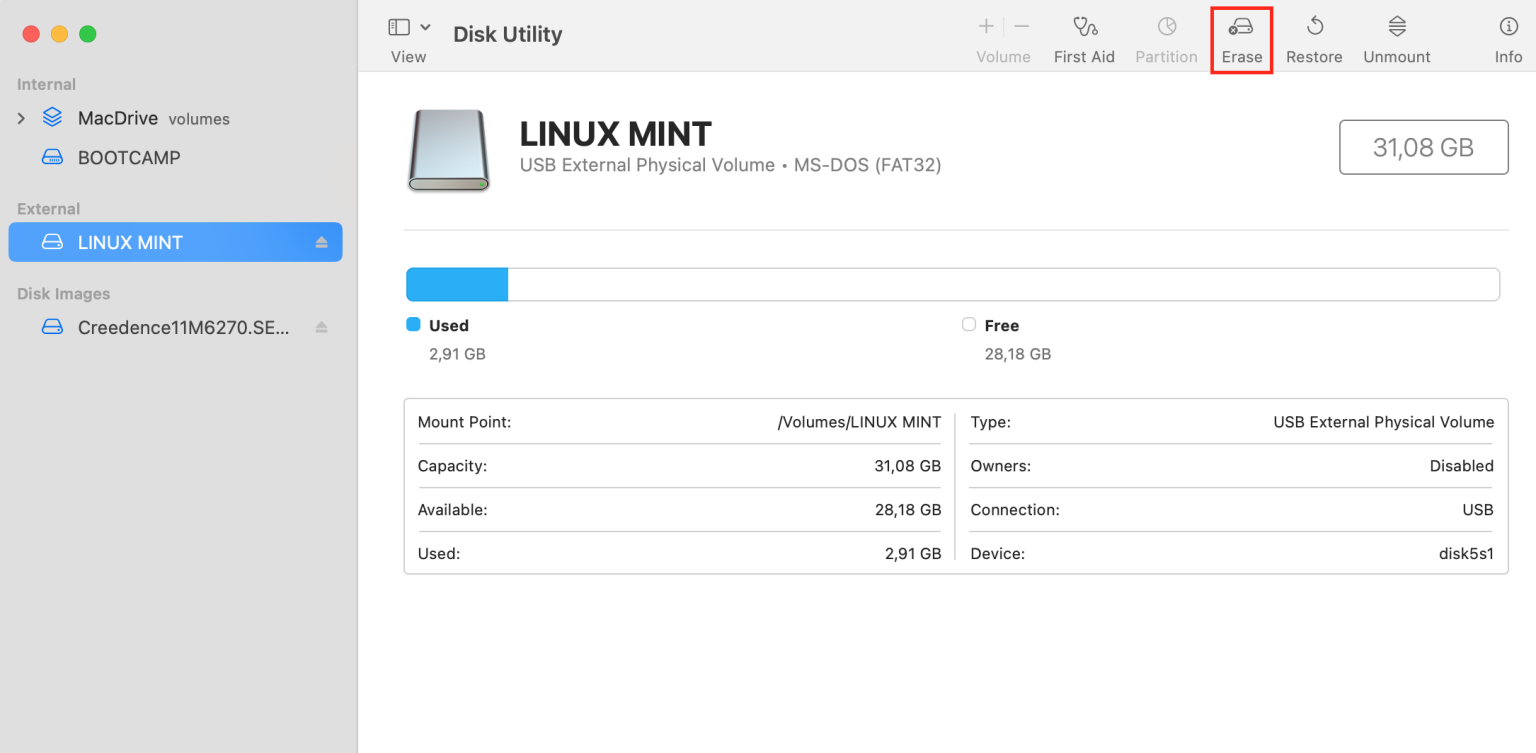Image resolution: width=1536 pixels, height=753 pixels.
Task: Eject the Creedence11M6270 disk image
Action: click(x=322, y=327)
